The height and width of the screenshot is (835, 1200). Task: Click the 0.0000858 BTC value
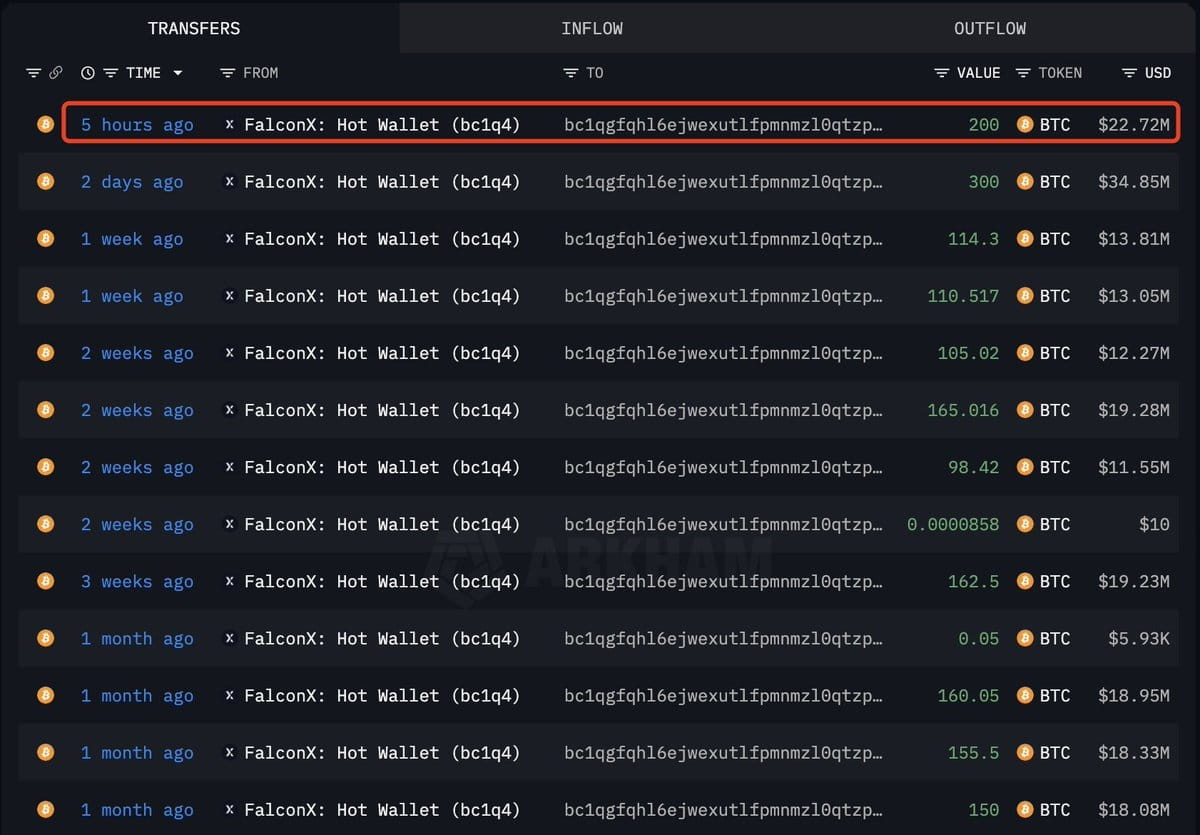(x=953, y=525)
